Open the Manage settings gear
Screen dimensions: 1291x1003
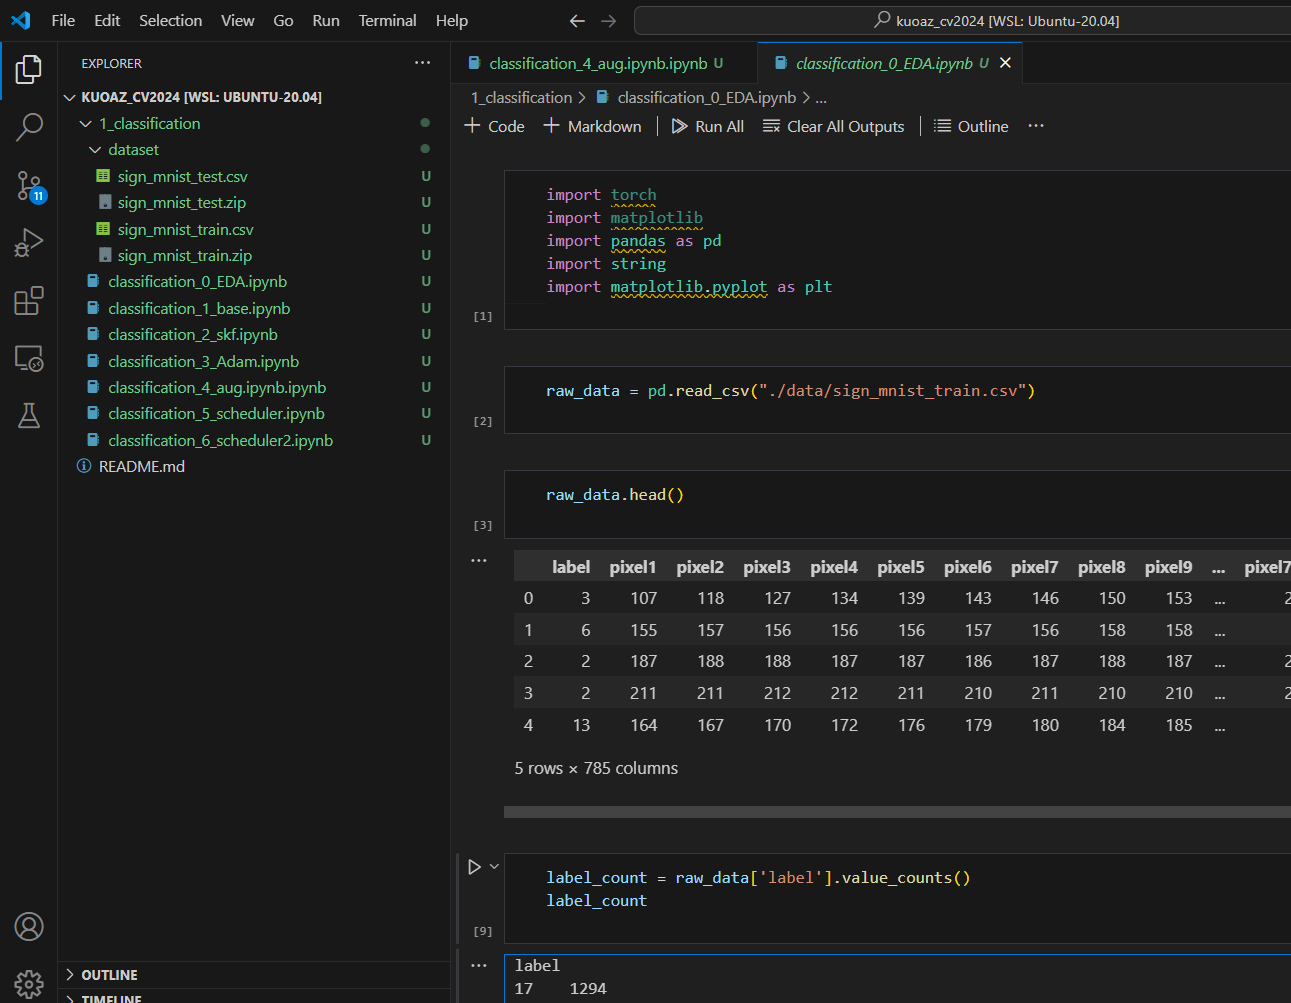click(29, 983)
